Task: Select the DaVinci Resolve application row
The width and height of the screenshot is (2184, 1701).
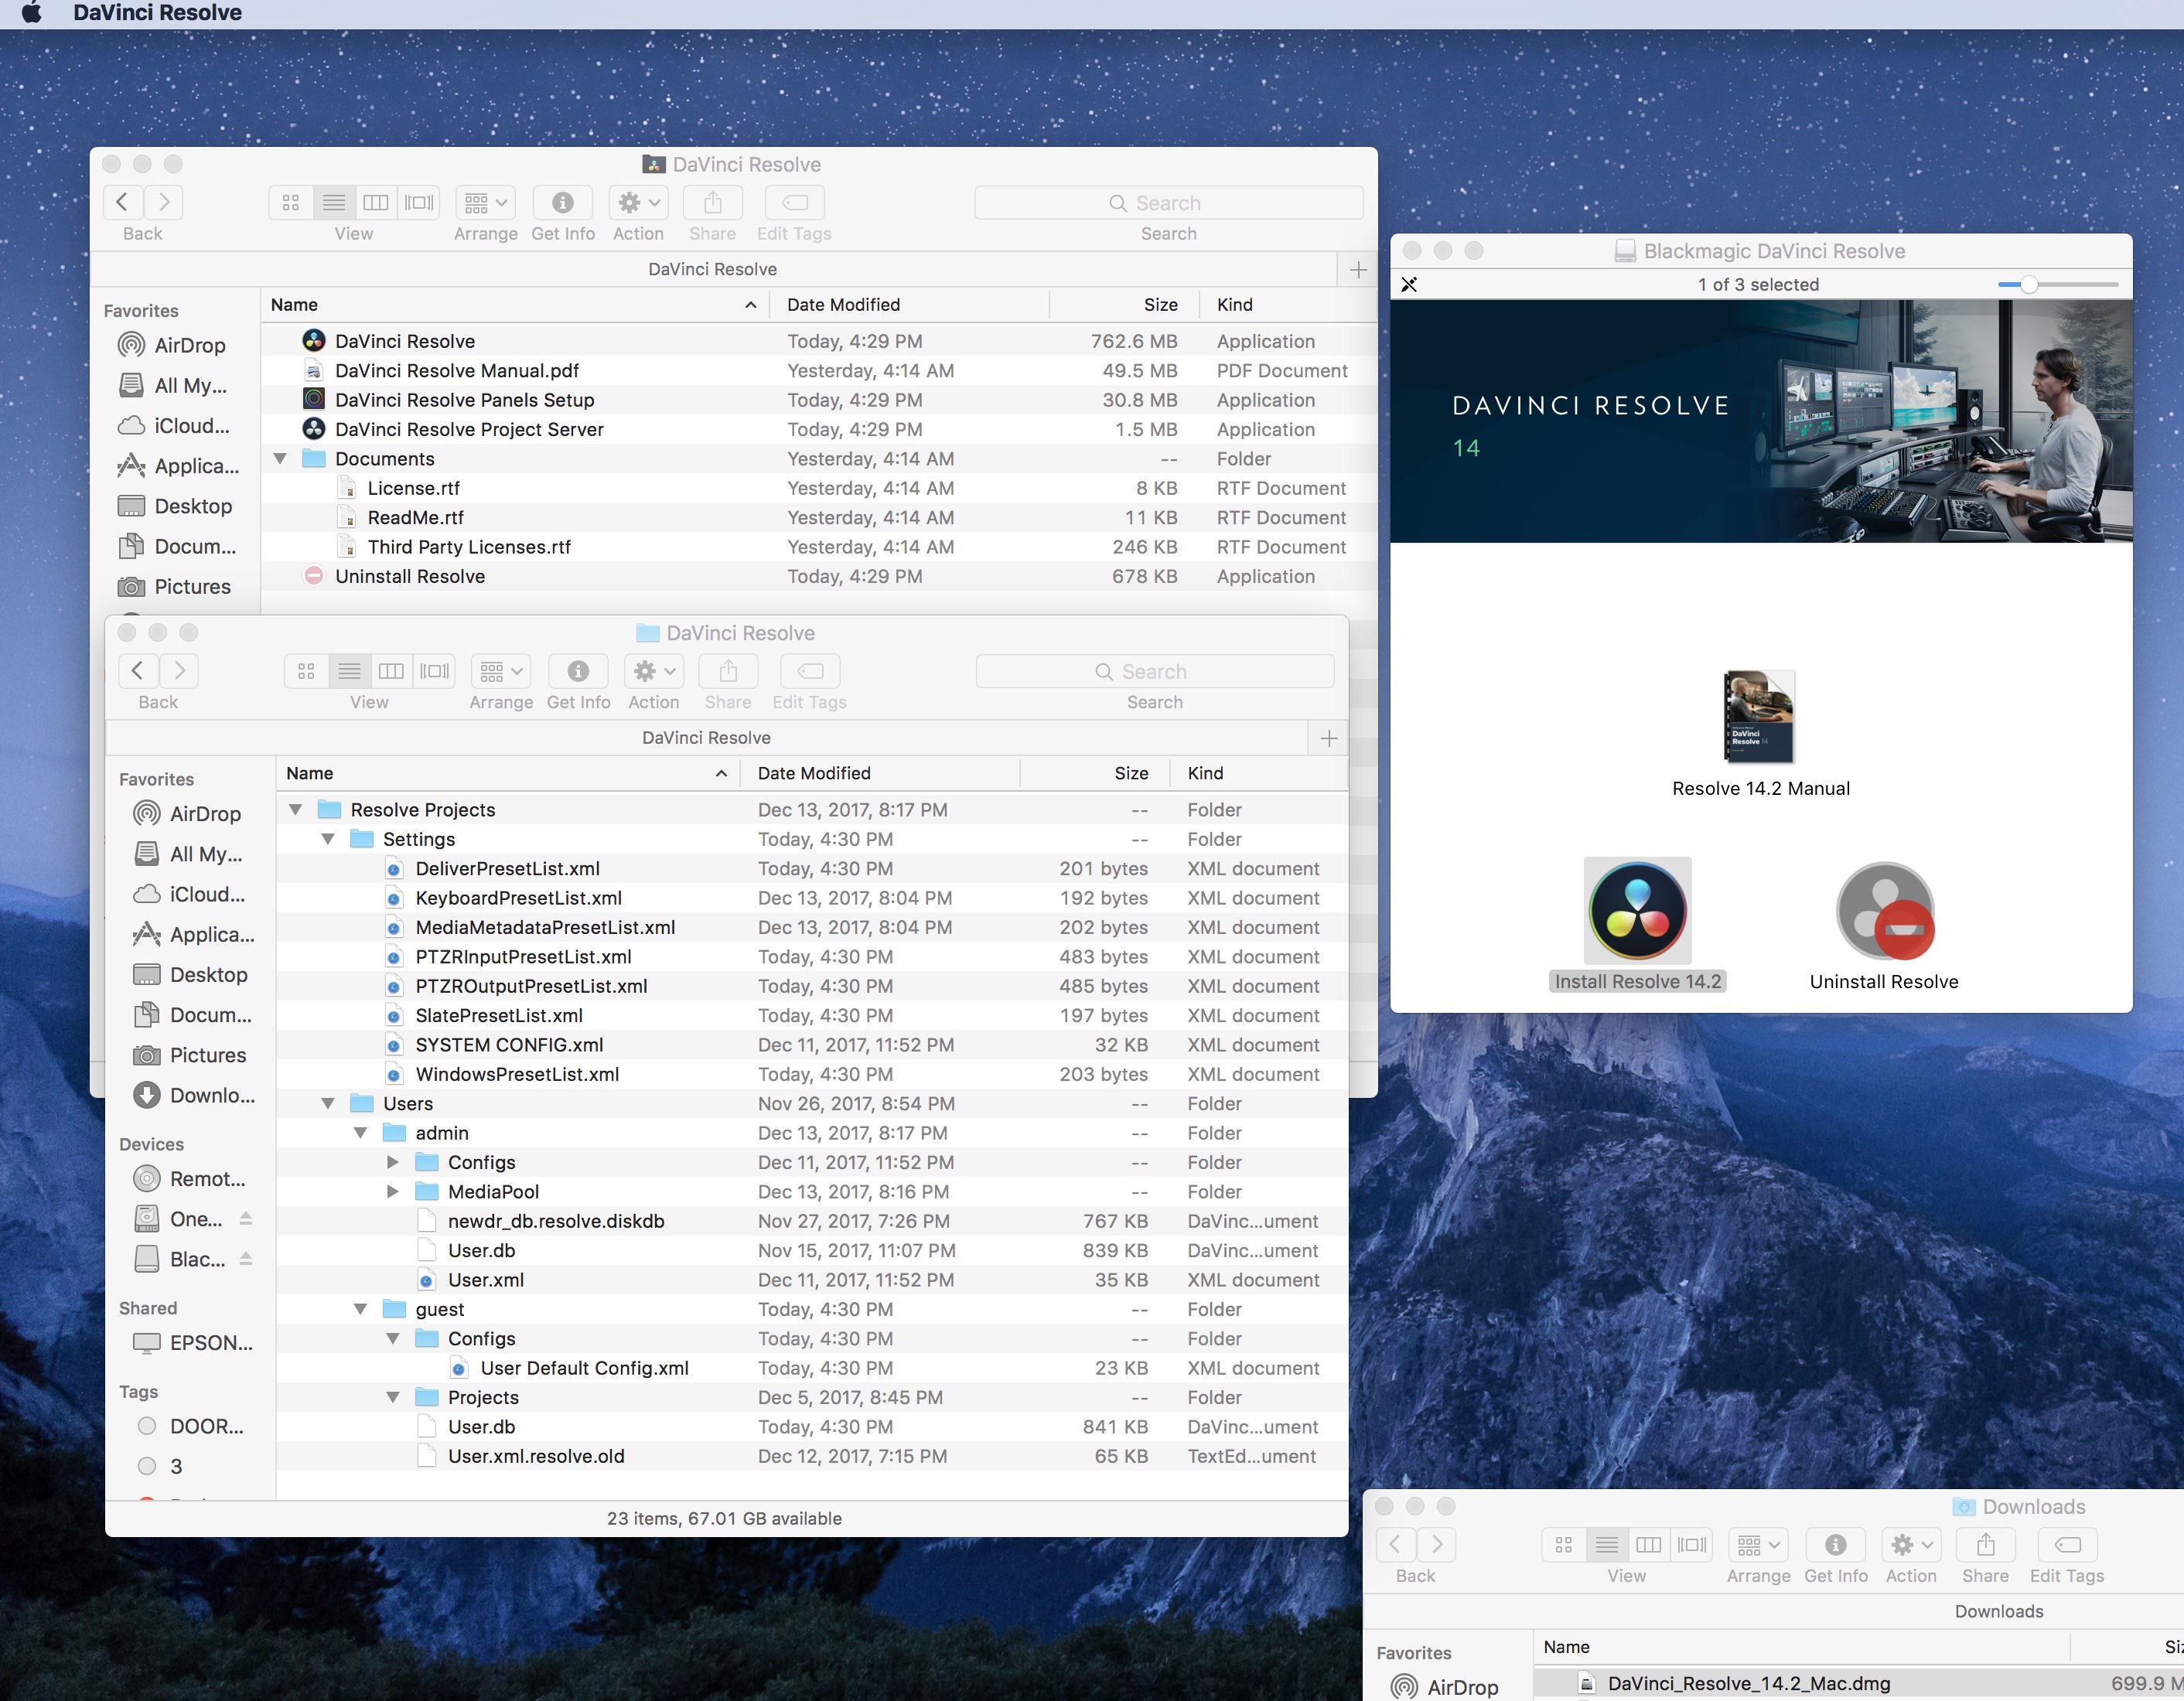Action: pos(819,341)
